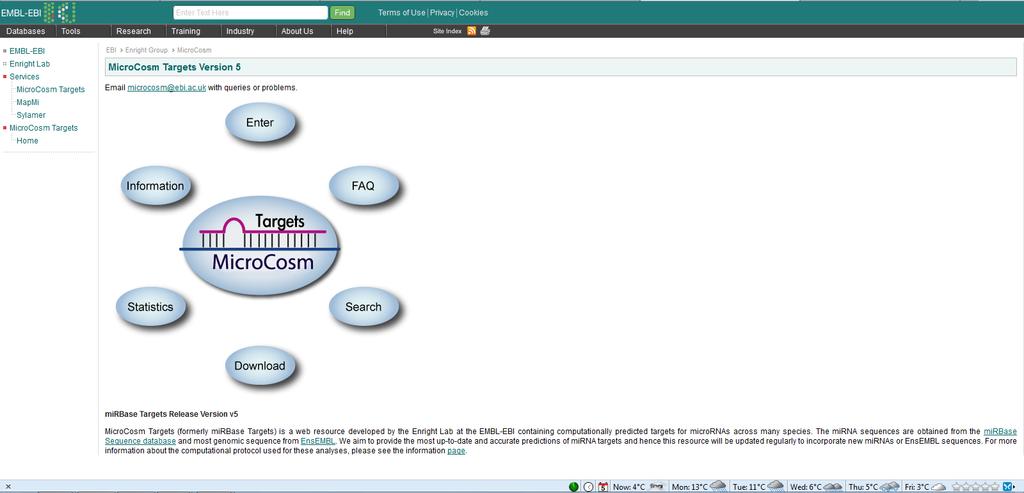Click EBI in breadcrumb
This screenshot has width=1024, height=493.
[111, 50]
